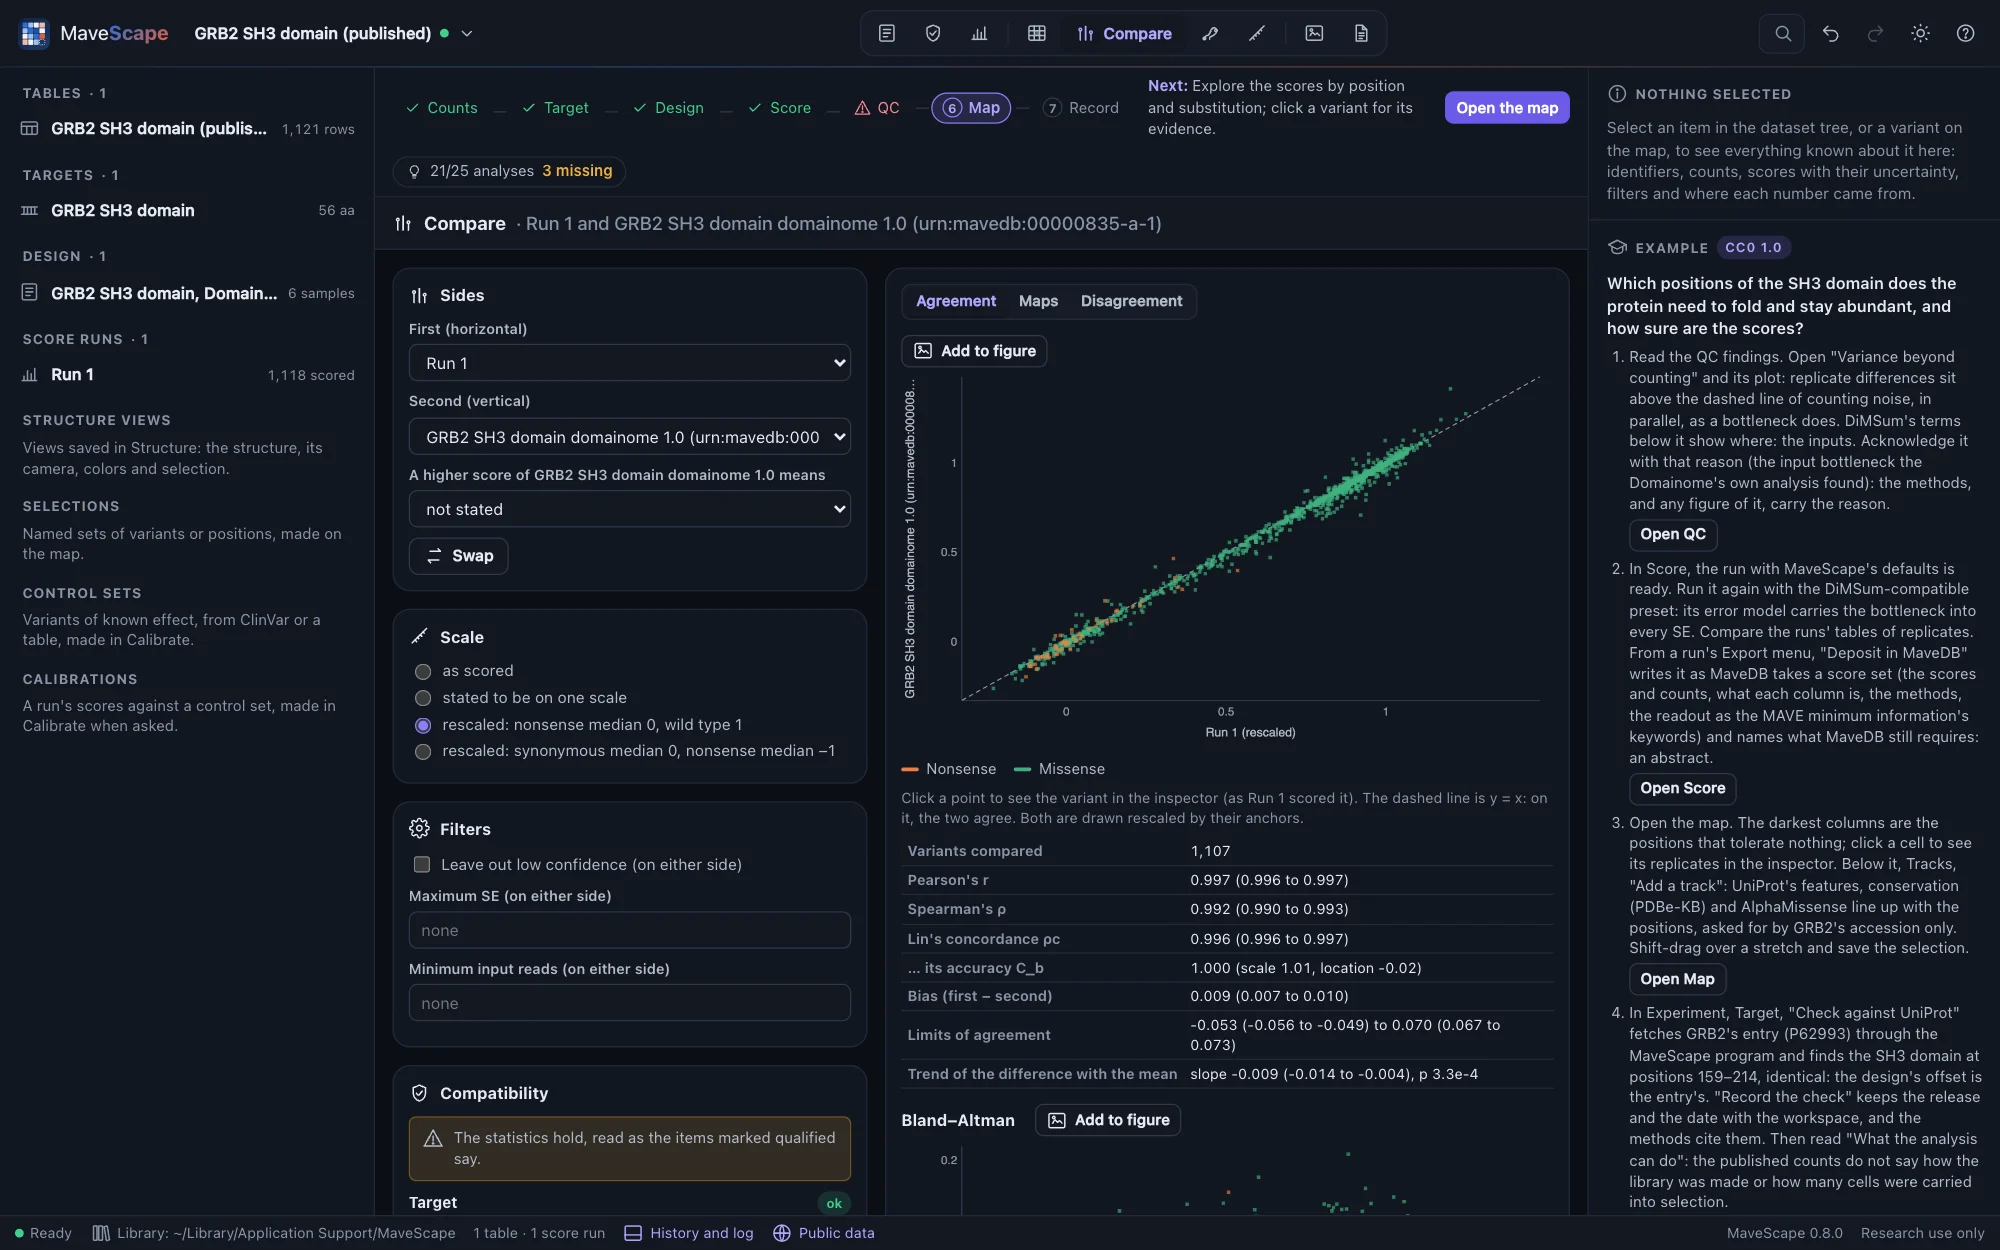Click the Minimum input reads field
2000x1250 pixels.
630,1003
